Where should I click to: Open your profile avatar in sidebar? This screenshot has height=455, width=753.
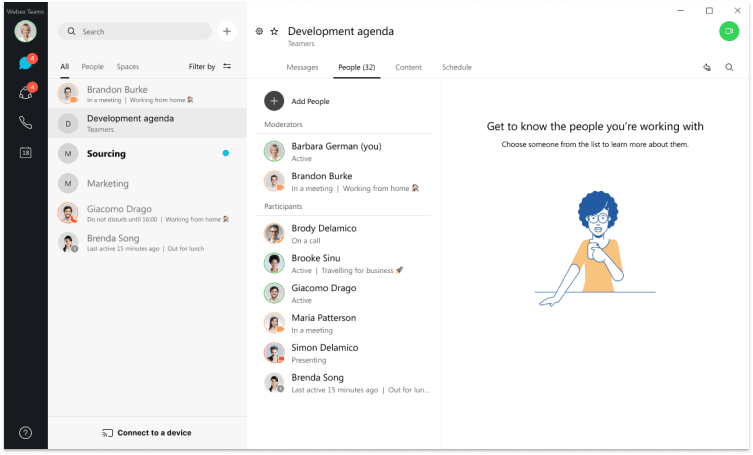point(25,32)
